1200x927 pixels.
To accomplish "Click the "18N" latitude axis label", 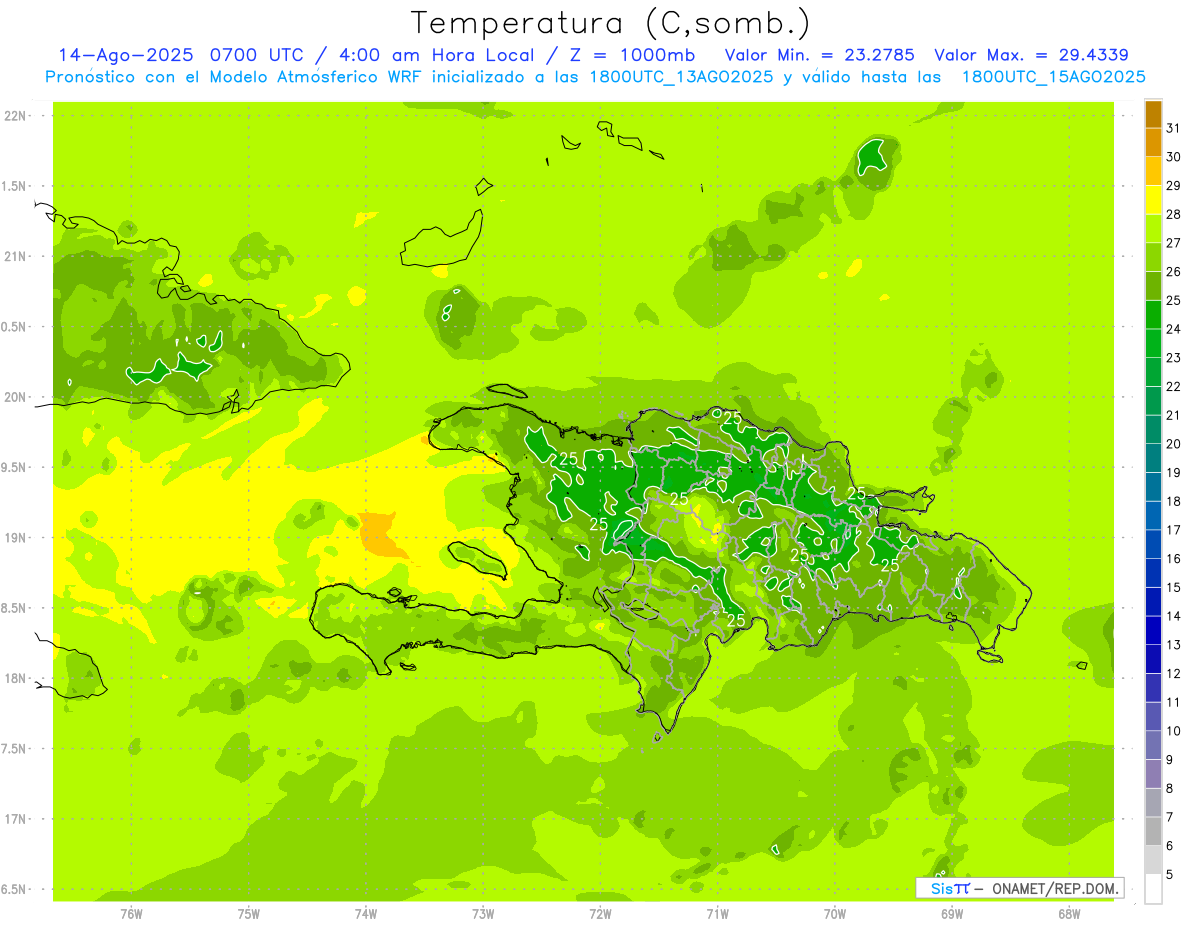I will click(15, 679).
